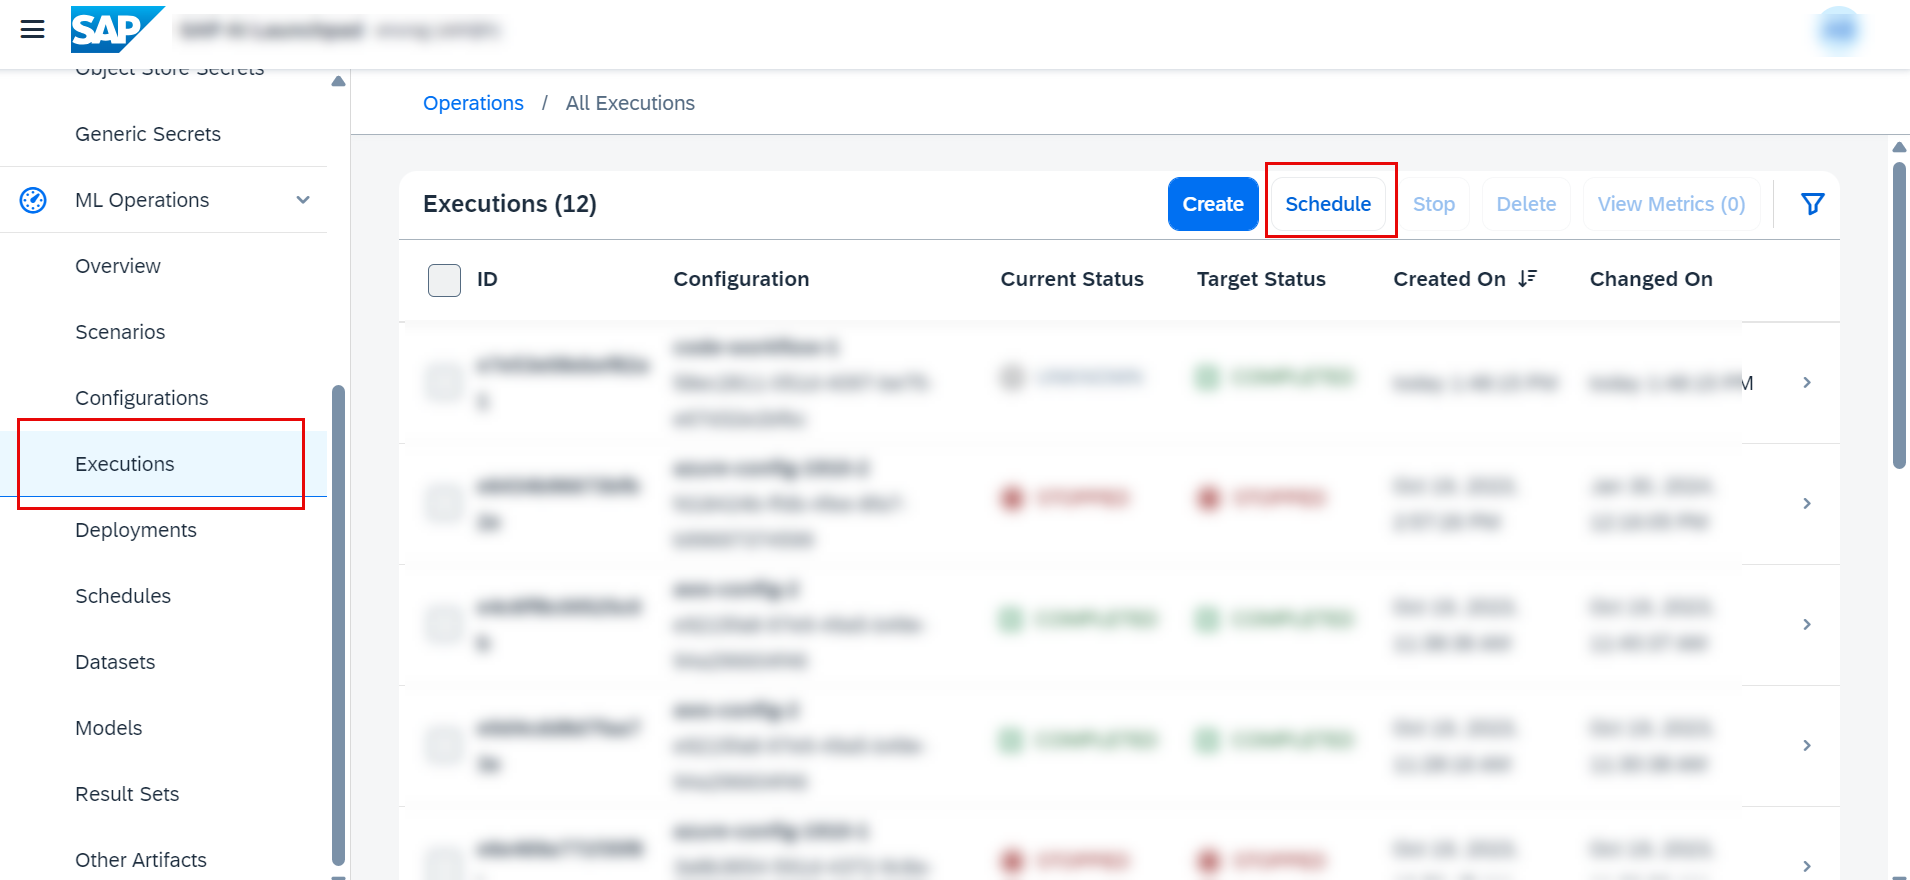Open Deployments from the sidebar
The width and height of the screenshot is (1910, 880).
coord(136,530)
